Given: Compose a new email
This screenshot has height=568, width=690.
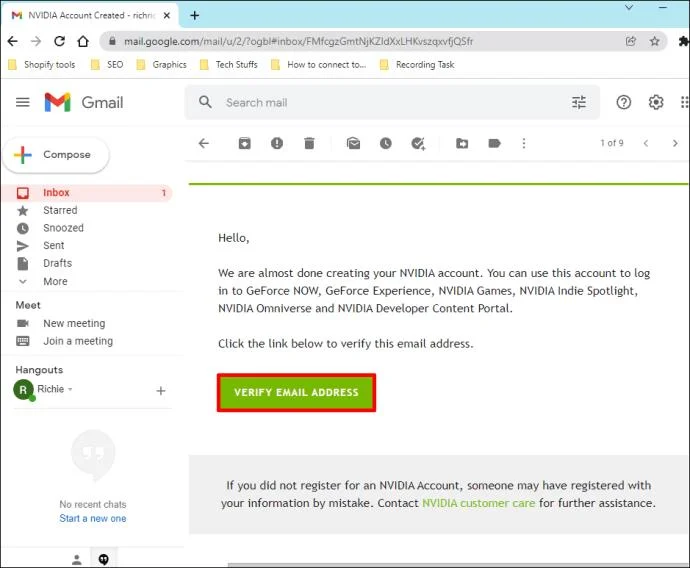Looking at the screenshot, I should pos(56,155).
